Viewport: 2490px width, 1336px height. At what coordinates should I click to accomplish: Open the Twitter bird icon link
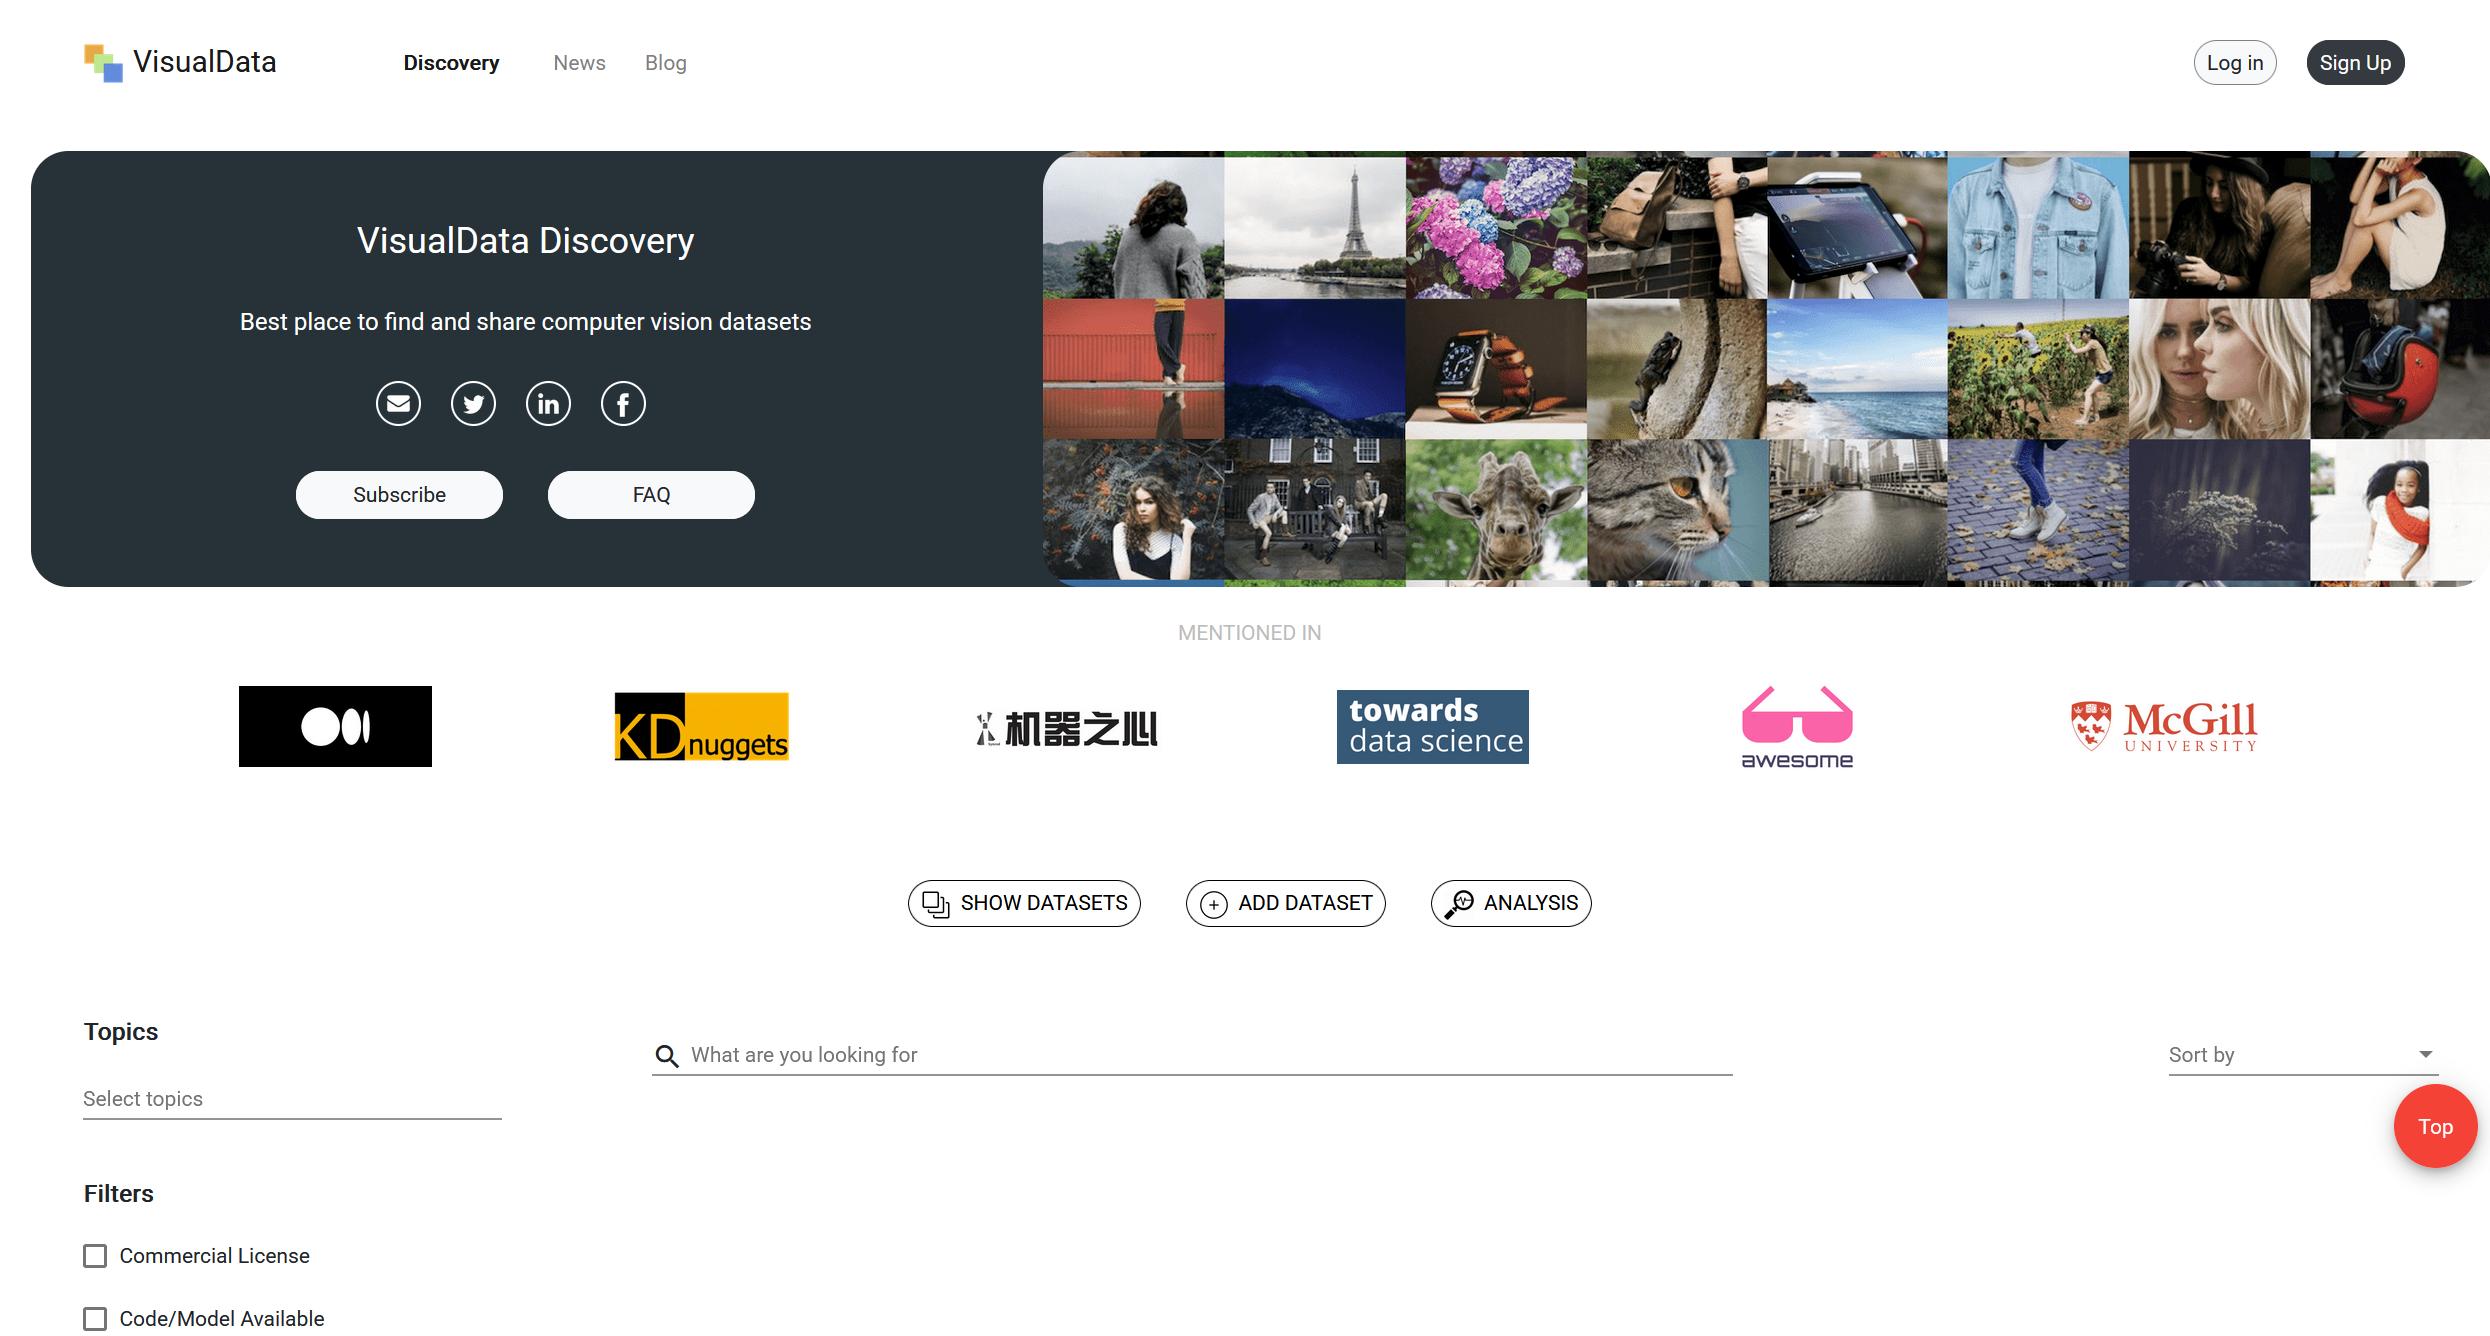473,404
